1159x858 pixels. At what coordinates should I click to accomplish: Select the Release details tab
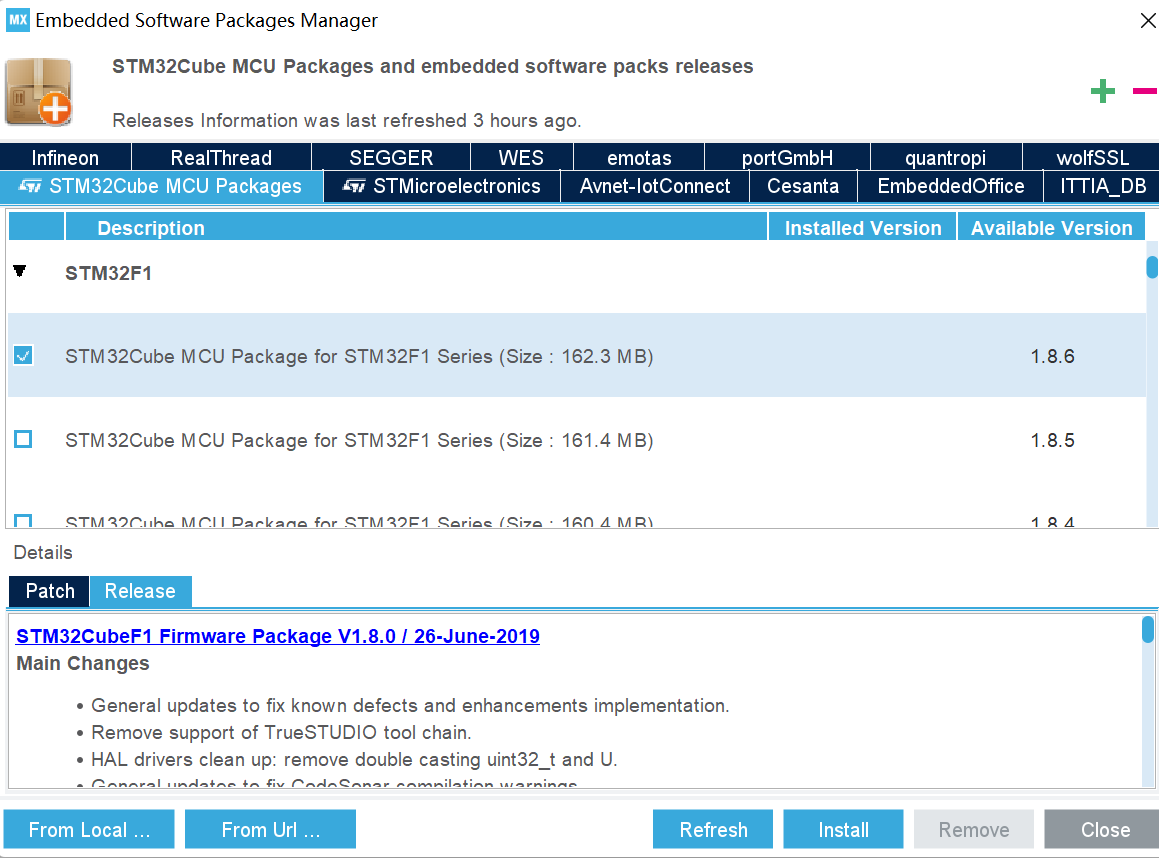pos(140,591)
